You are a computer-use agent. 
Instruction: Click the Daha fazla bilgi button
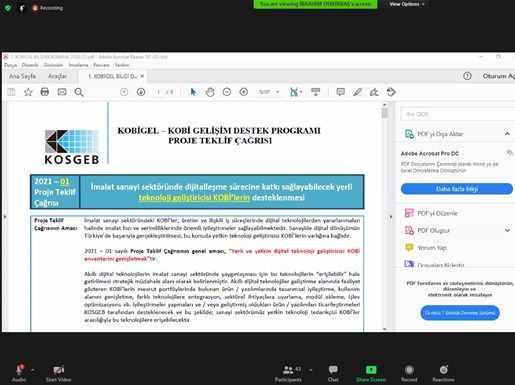point(457,189)
